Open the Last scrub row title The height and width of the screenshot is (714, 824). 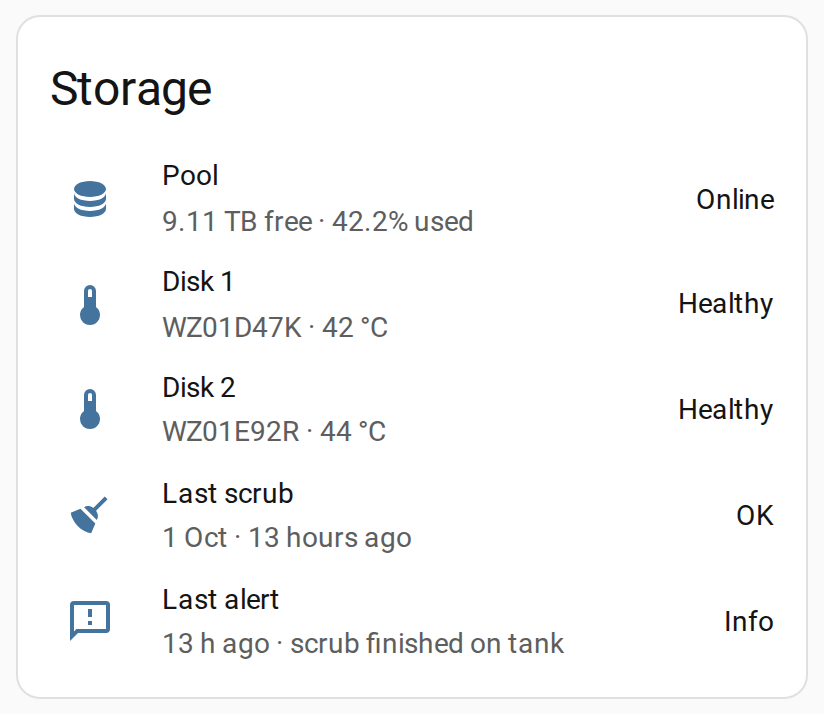228,494
